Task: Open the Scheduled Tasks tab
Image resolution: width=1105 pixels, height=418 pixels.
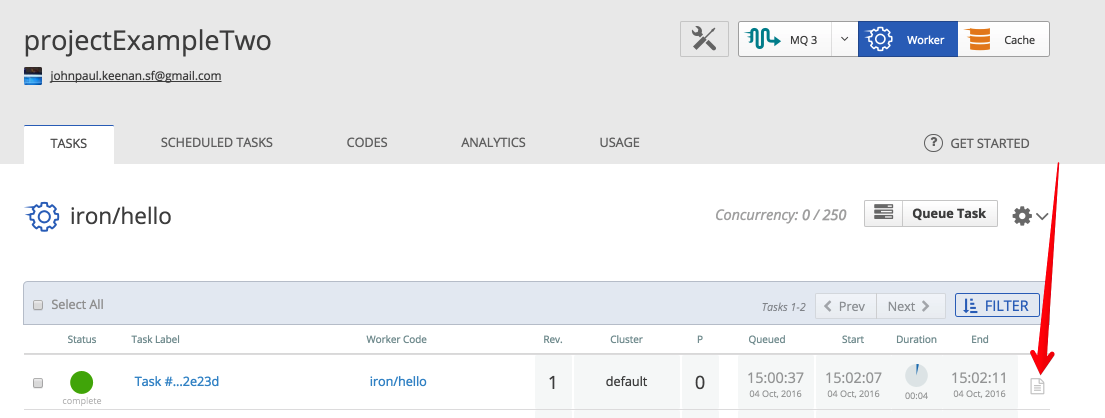Action: pos(216,142)
